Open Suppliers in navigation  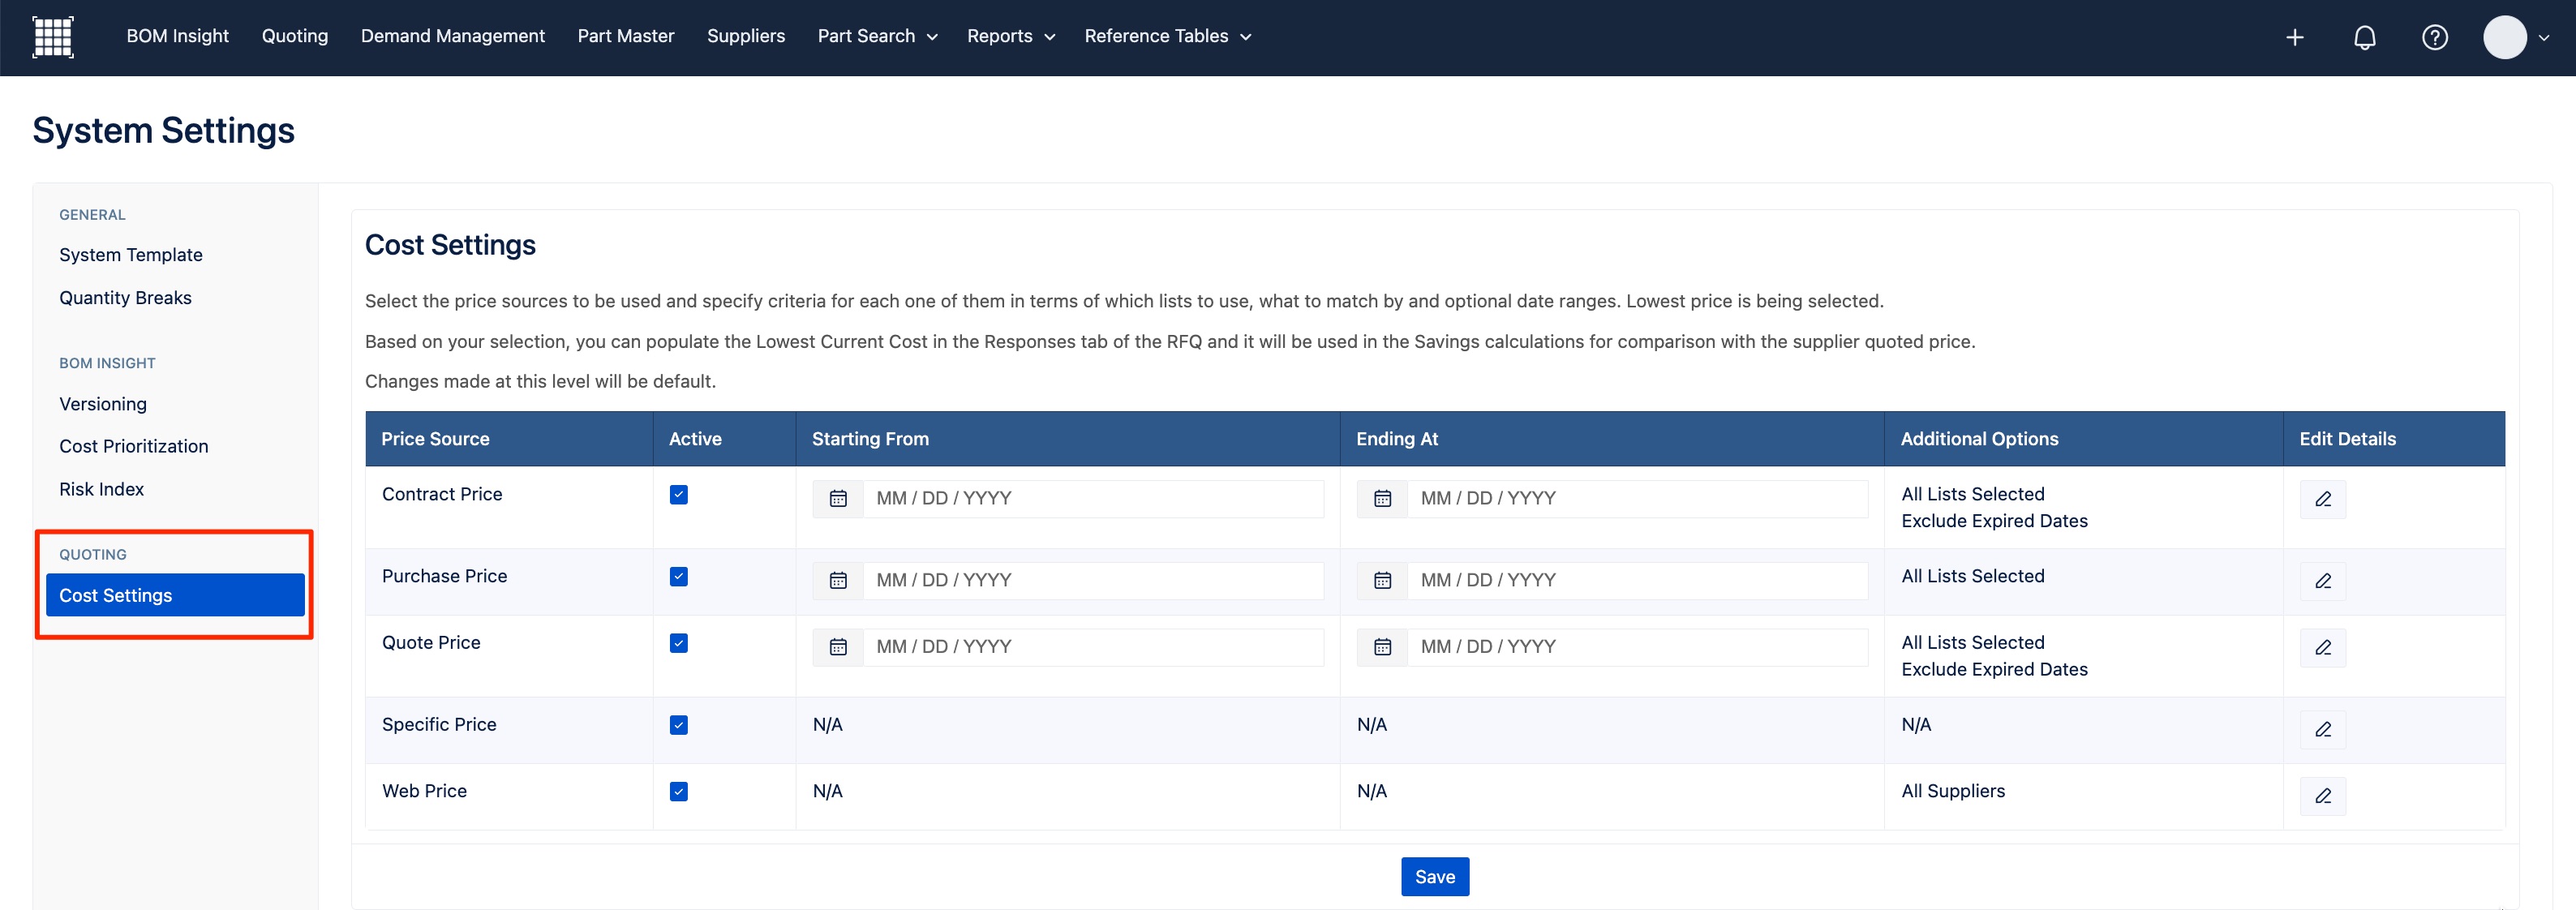(746, 36)
